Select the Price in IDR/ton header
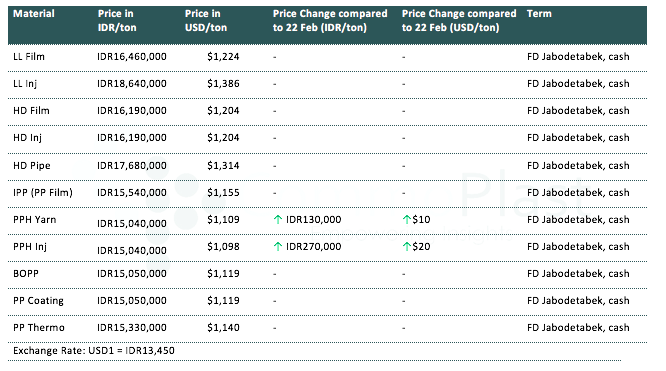This screenshot has height=371, width=666. click(117, 20)
